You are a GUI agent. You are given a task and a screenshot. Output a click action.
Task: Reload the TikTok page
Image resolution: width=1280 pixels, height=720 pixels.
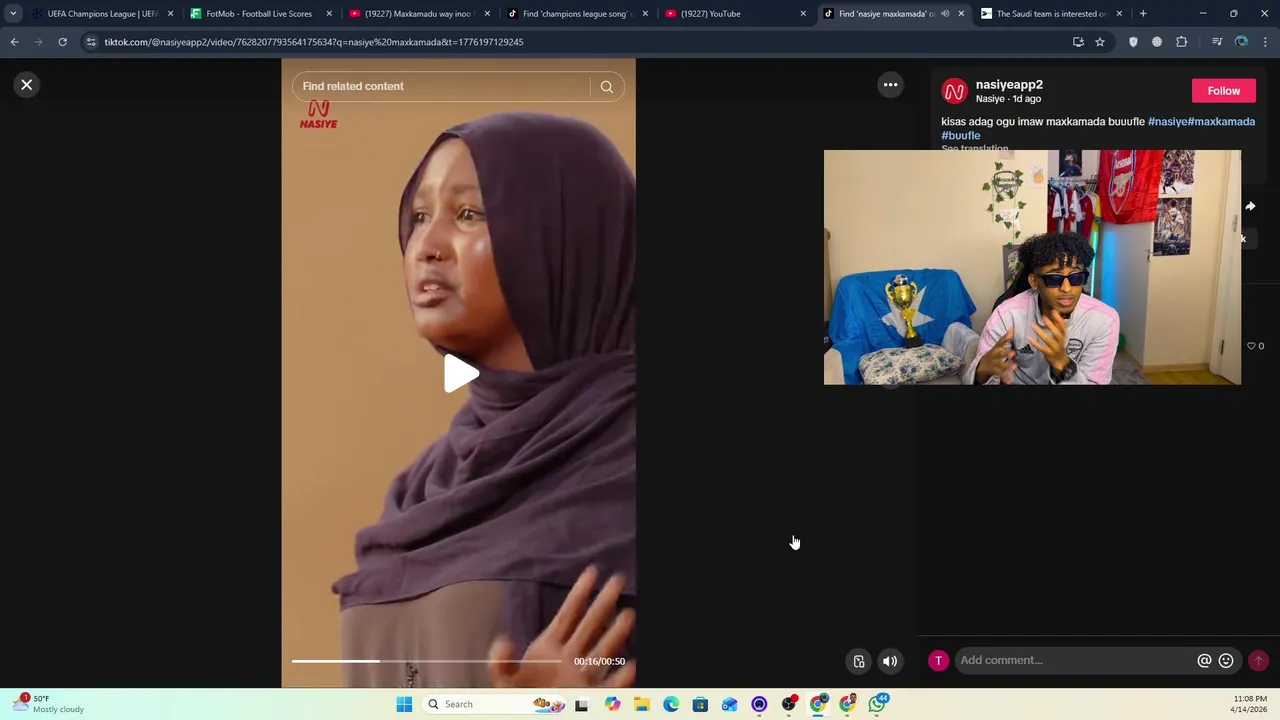(x=62, y=42)
